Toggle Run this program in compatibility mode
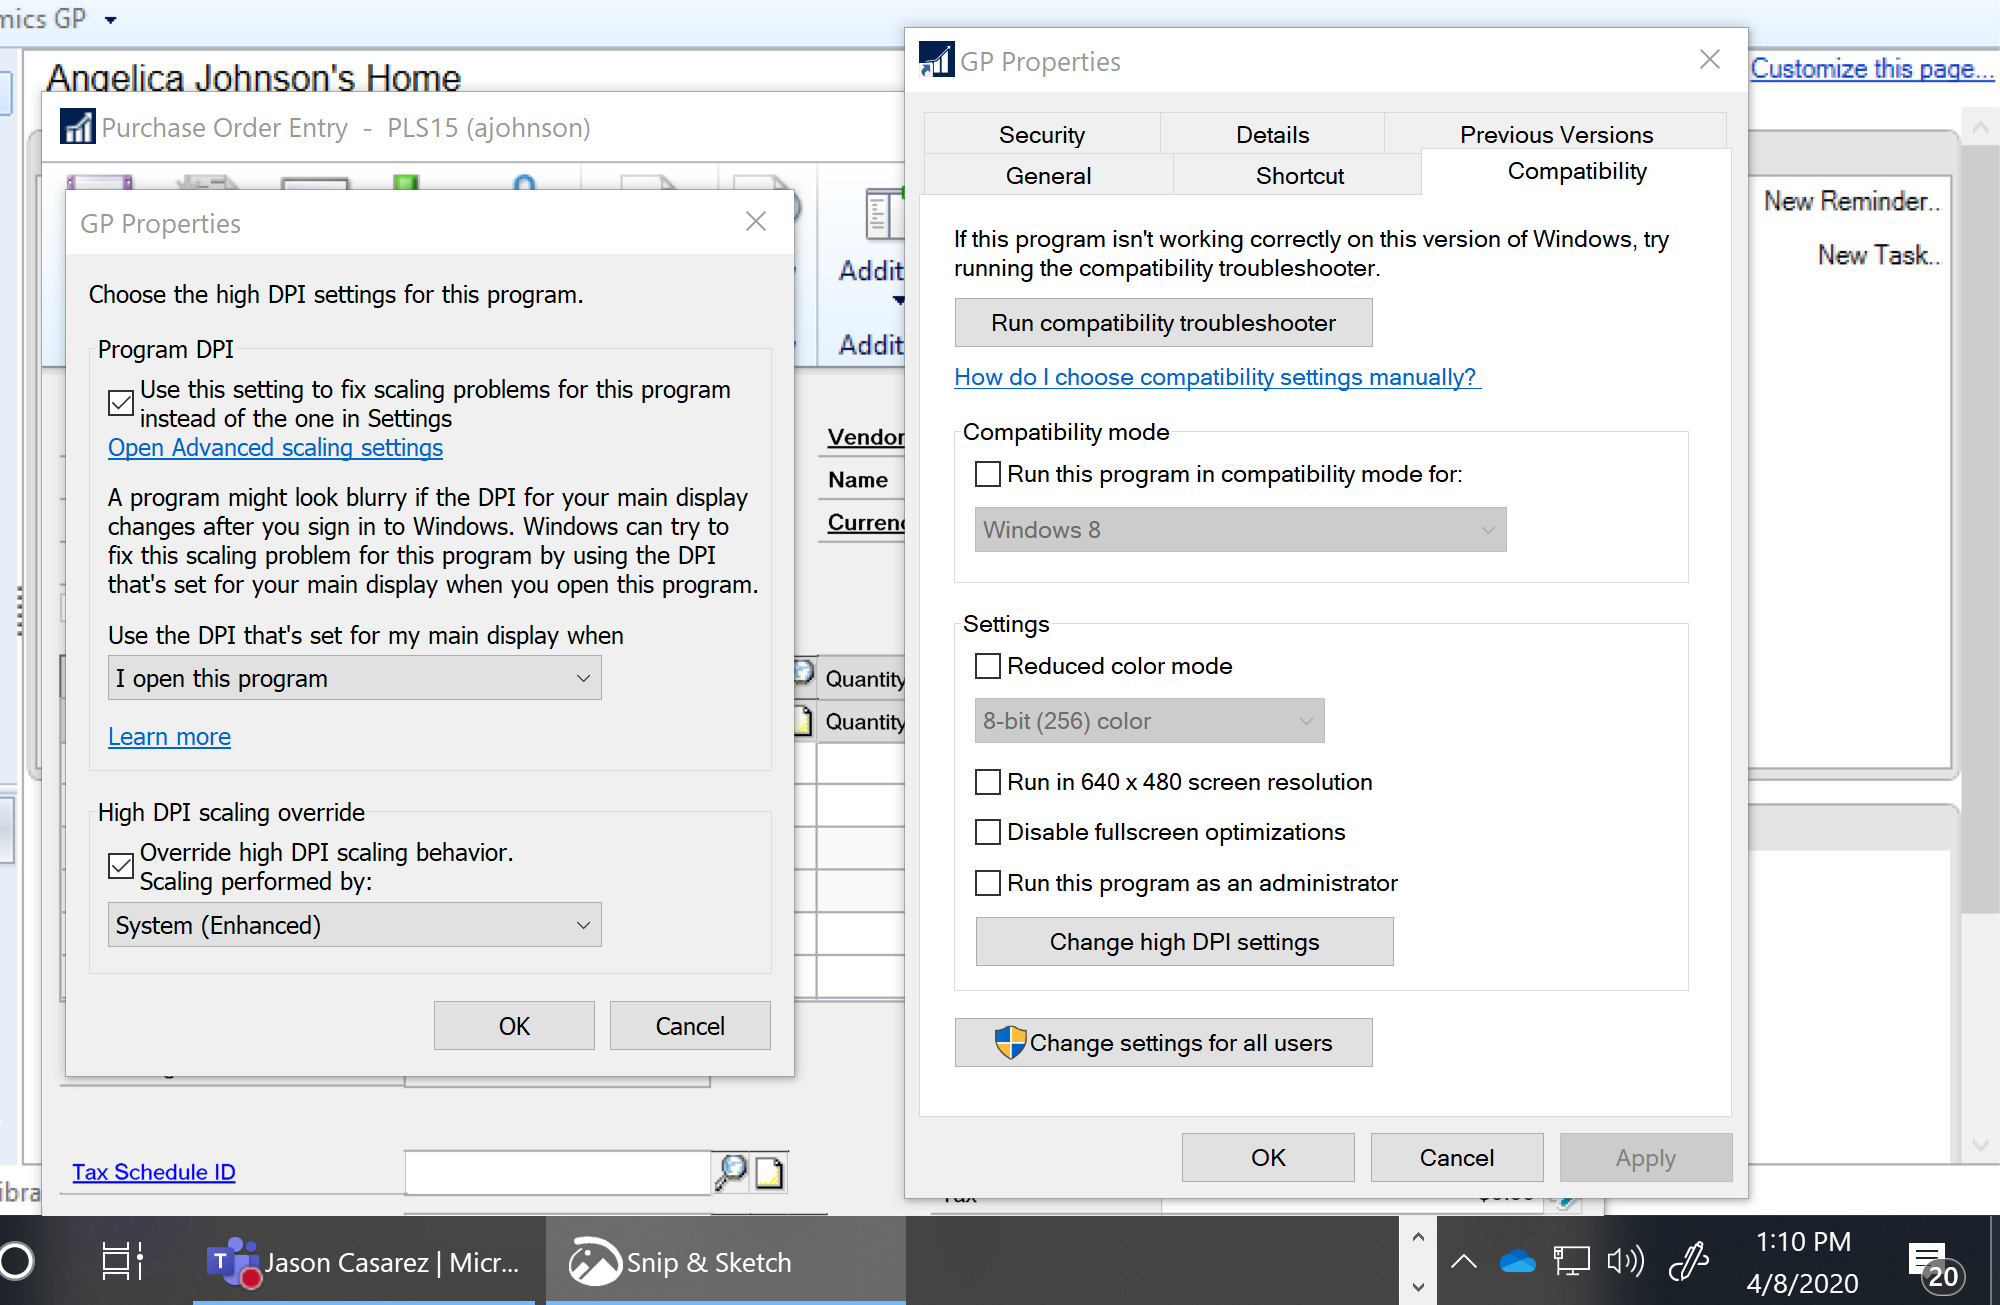This screenshot has height=1305, width=2000. (x=988, y=474)
